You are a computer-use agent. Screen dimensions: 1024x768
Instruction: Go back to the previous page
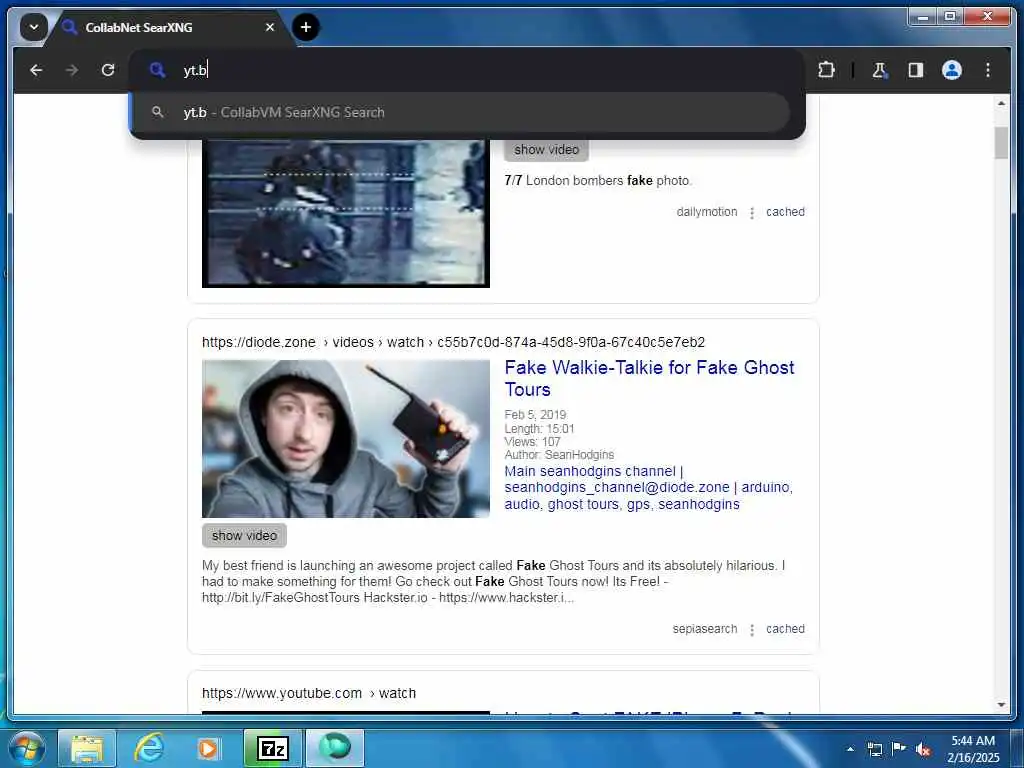click(36, 70)
